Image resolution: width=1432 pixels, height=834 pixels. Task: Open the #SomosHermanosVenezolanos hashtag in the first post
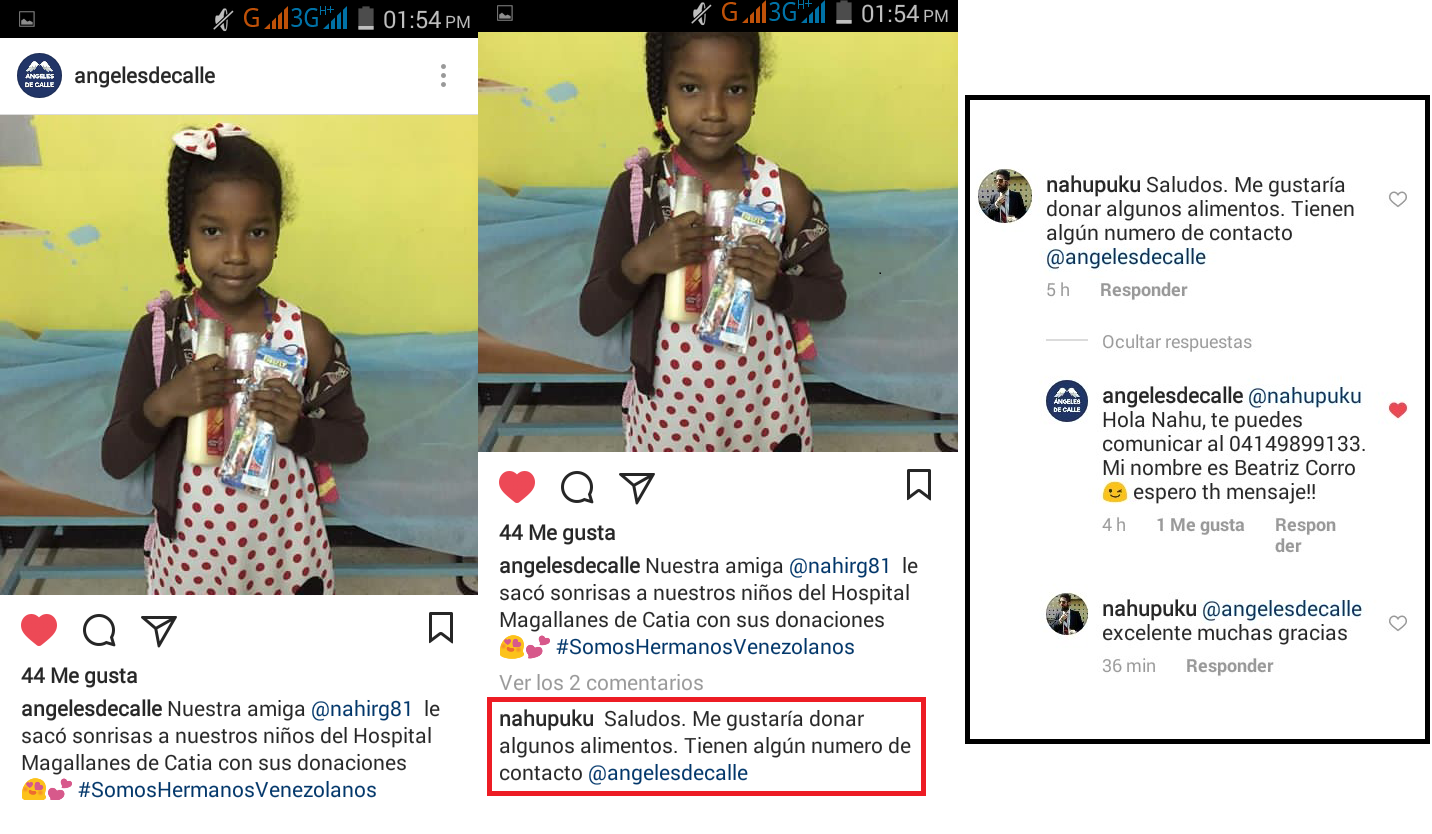(x=227, y=790)
